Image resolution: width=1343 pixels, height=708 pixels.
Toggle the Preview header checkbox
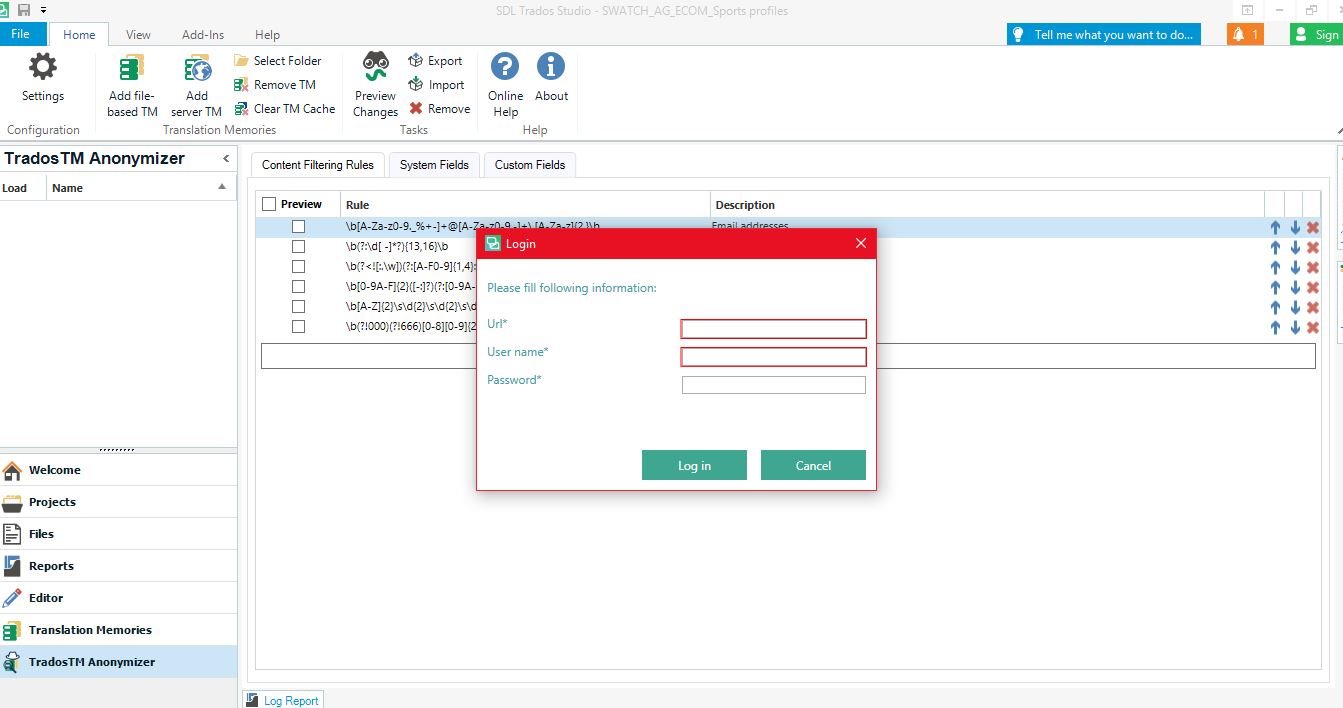(x=268, y=202)
